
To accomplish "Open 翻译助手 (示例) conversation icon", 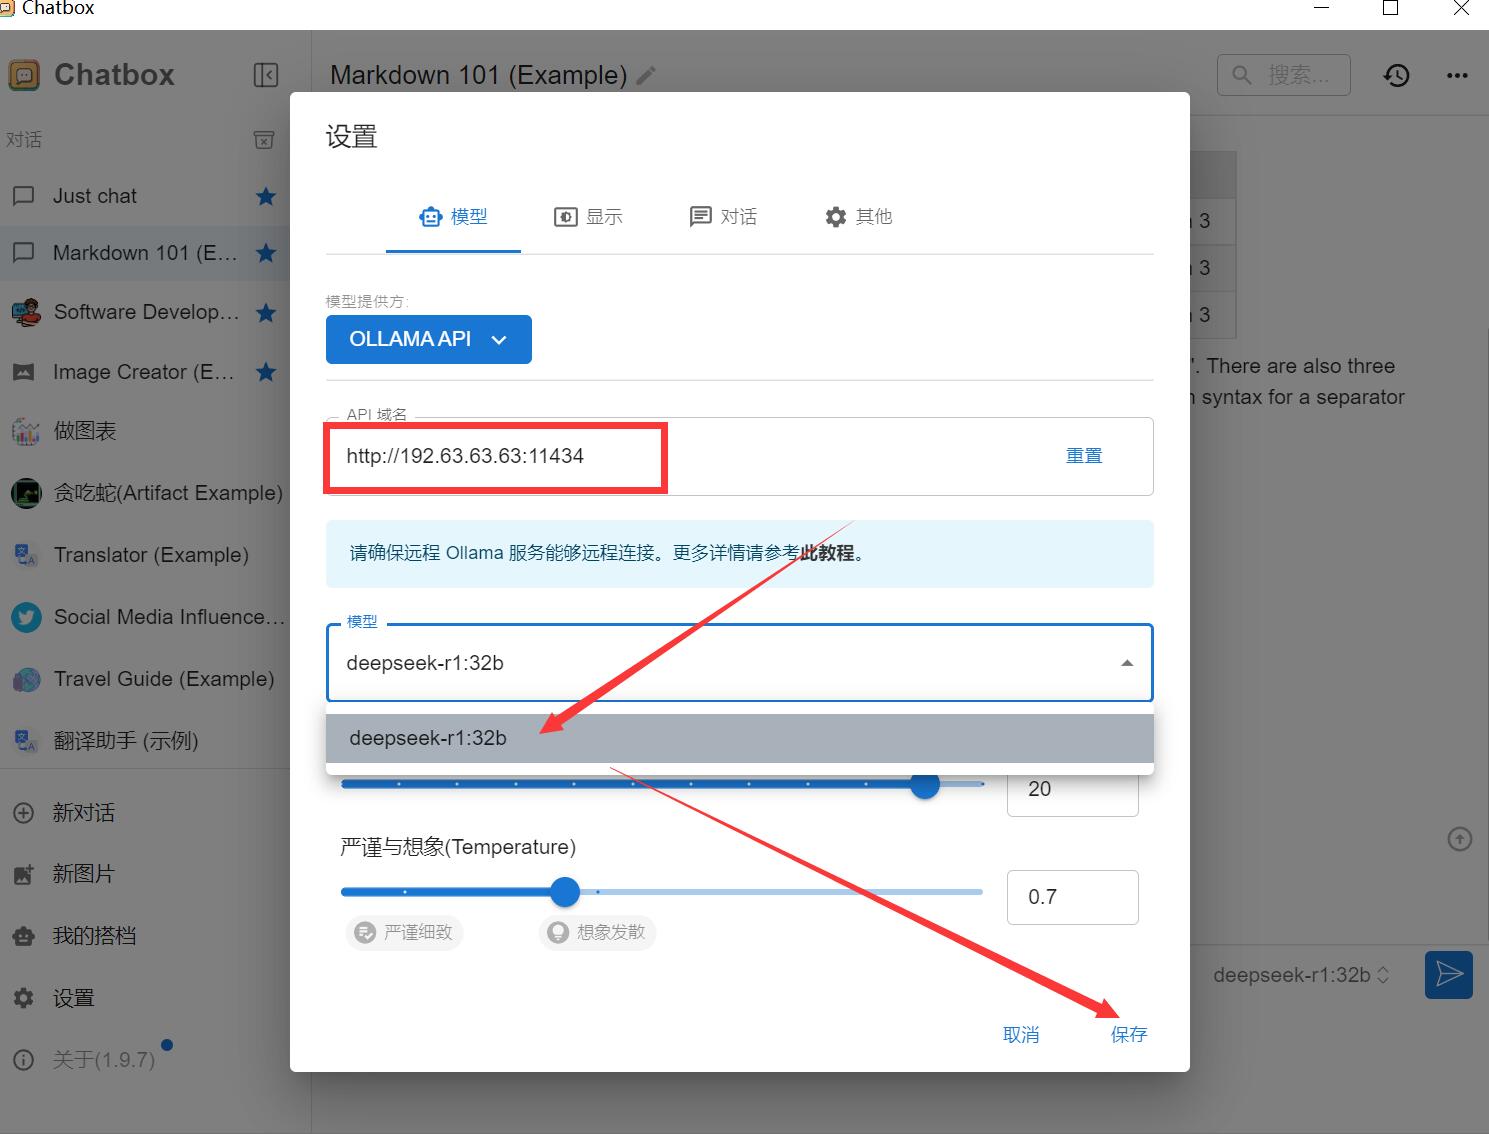I will click(x=25, y=741).
